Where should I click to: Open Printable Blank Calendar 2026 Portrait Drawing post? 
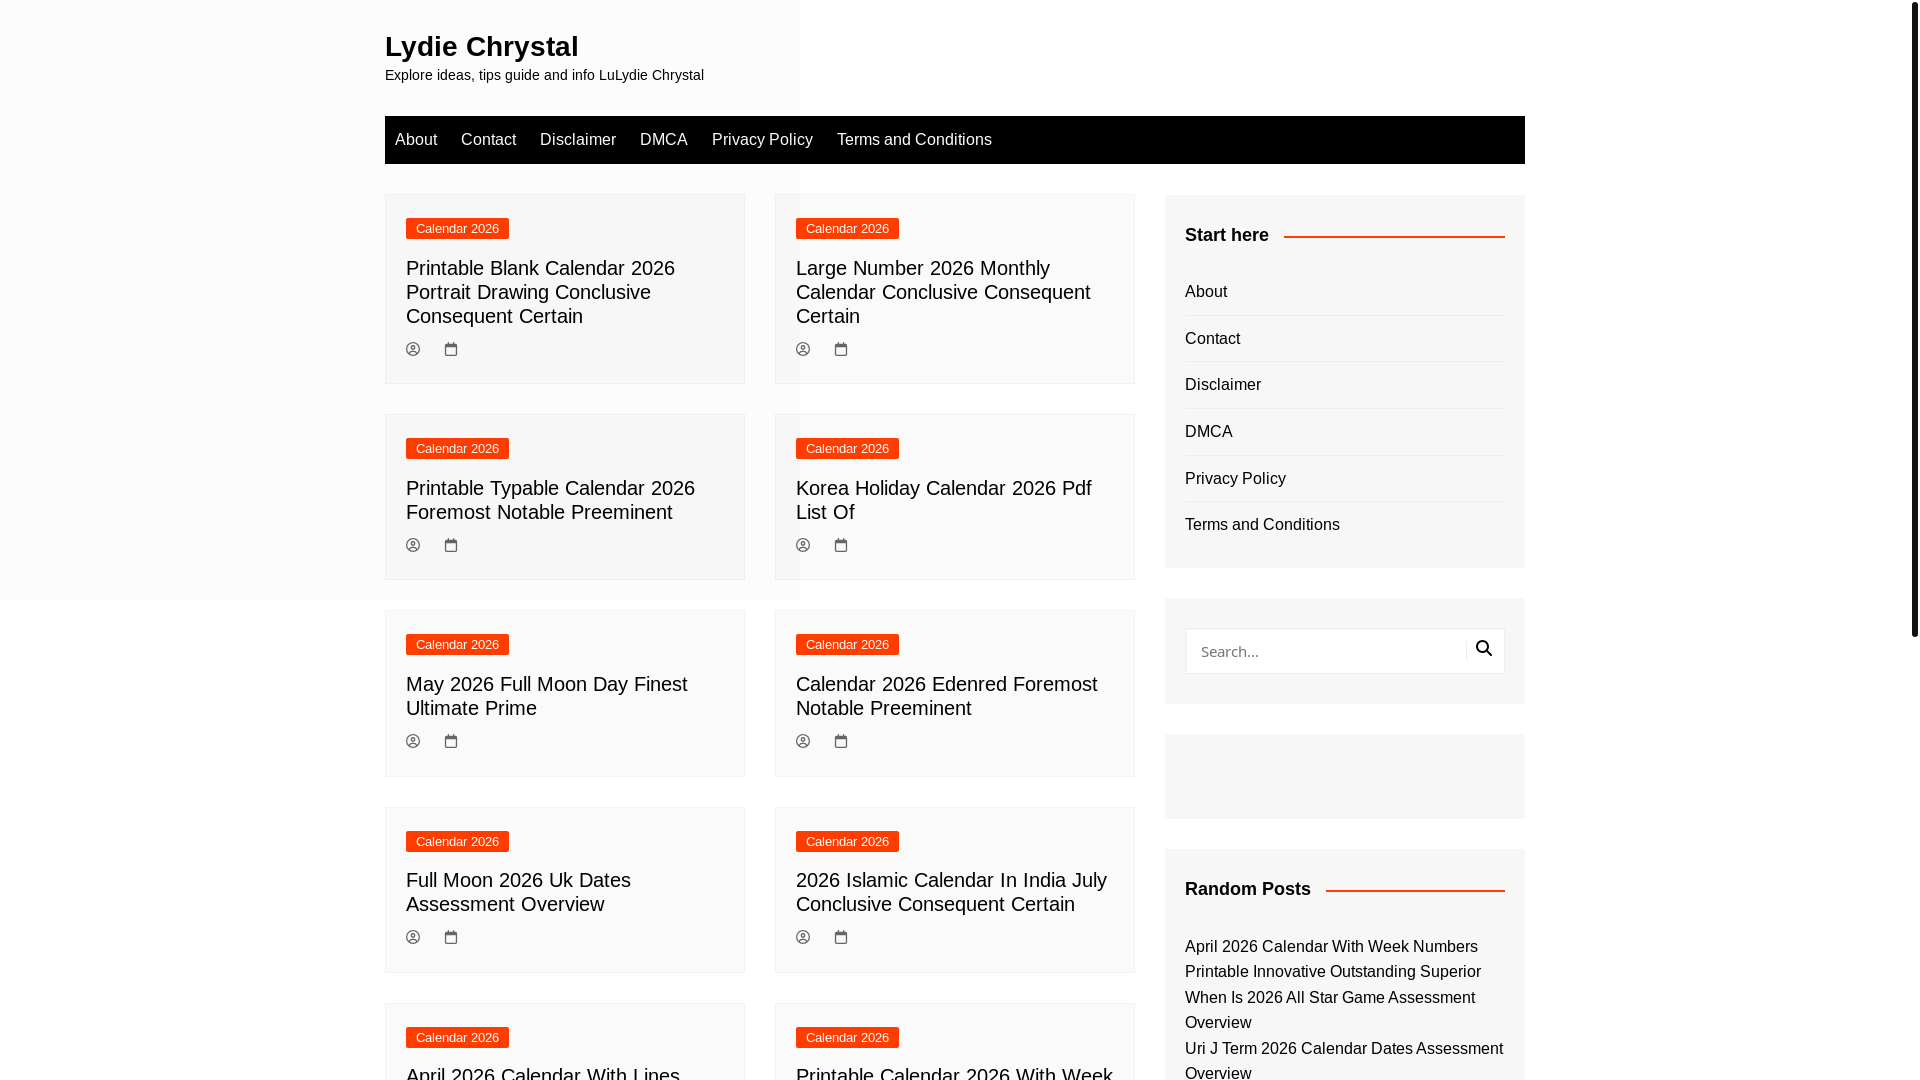(x=540, y=292)
